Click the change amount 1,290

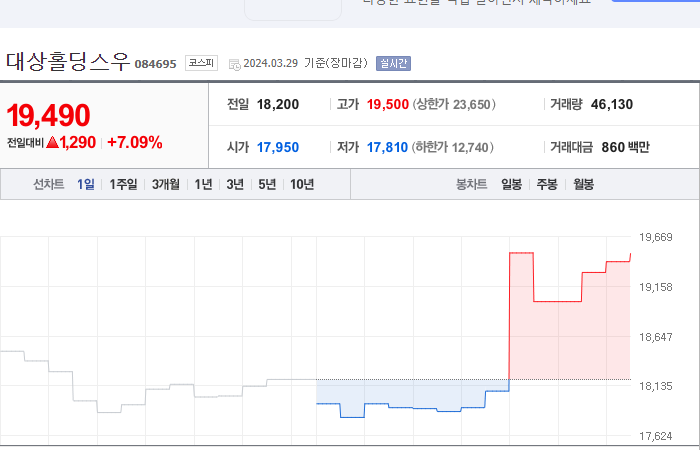click(x=78, y=142)
